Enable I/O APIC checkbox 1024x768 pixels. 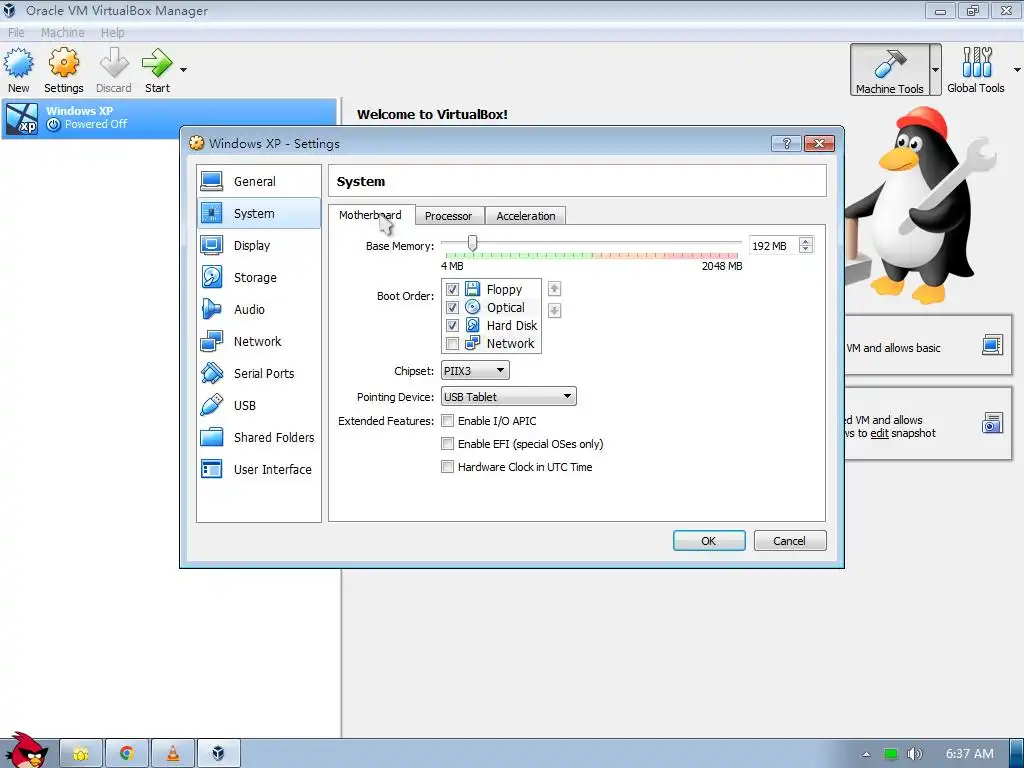pyautogui.click(x=447, y=421)
